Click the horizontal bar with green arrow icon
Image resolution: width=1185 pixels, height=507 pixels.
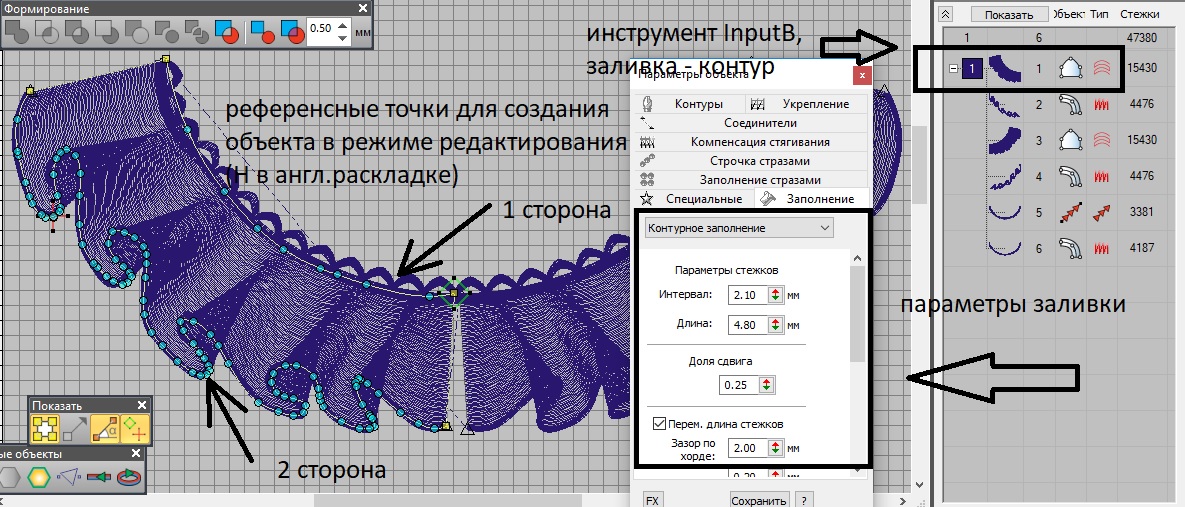click(98, 477)
